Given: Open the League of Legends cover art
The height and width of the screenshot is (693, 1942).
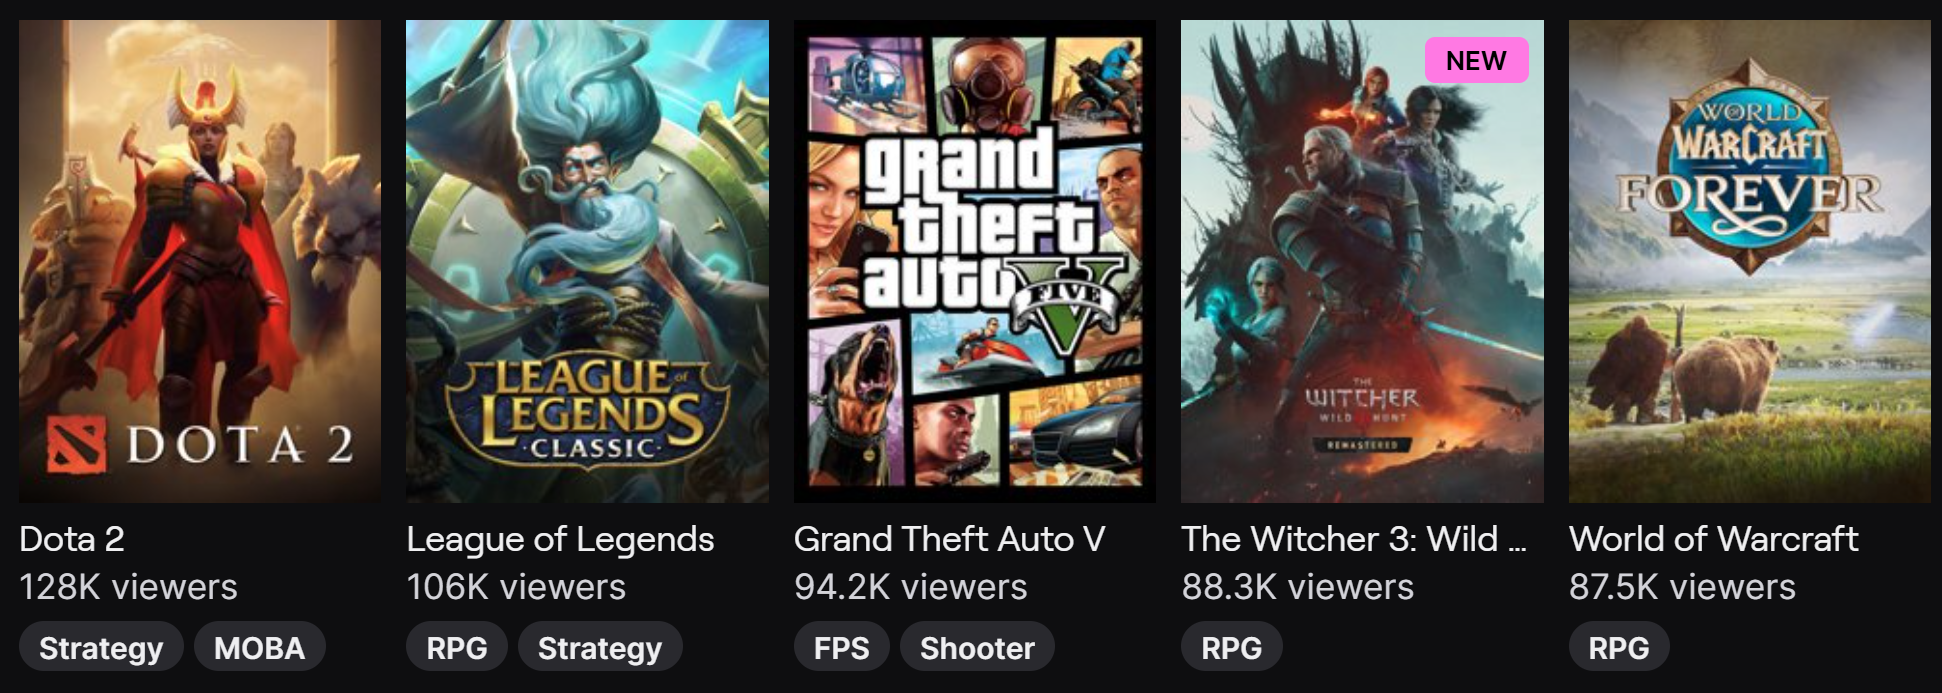Looking at the screenshot, I should click(587, 261).
